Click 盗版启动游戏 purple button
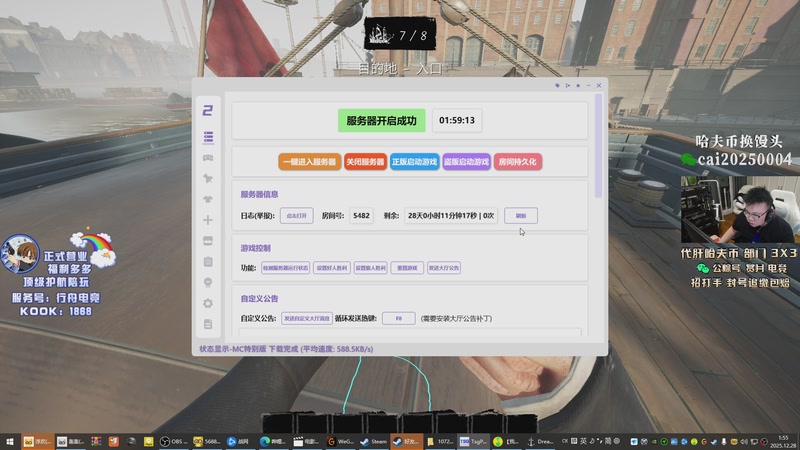Screen dimensions: 800x450 (466, 162)
